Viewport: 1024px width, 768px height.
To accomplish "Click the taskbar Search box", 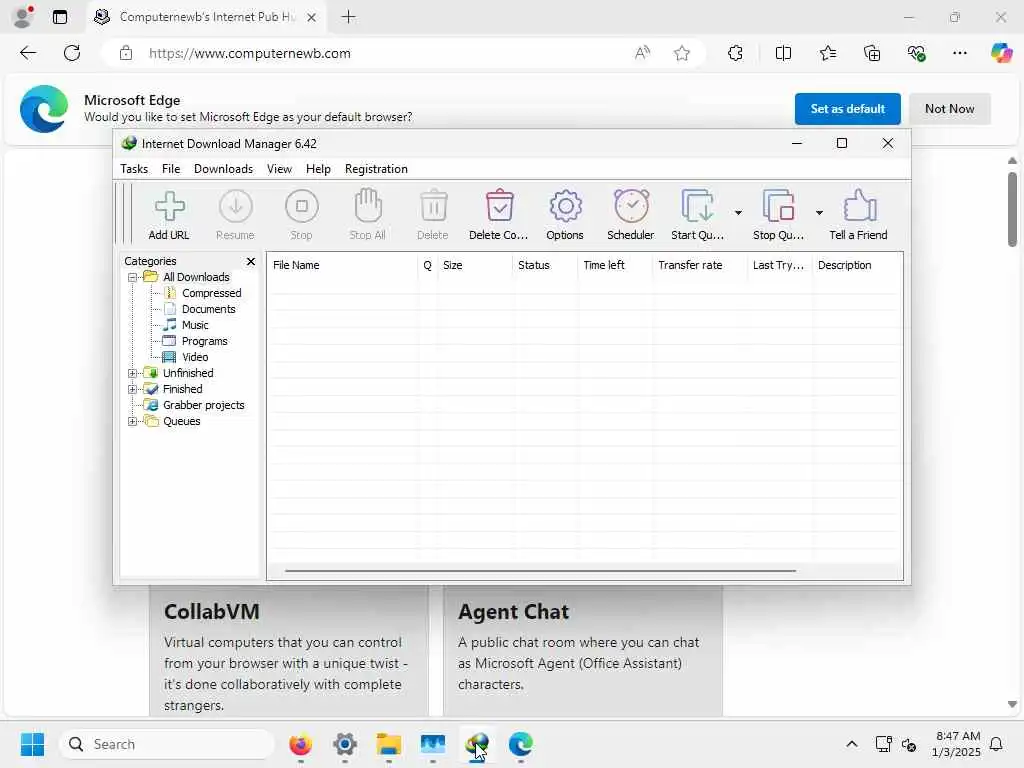I will [x=167, y=744].
